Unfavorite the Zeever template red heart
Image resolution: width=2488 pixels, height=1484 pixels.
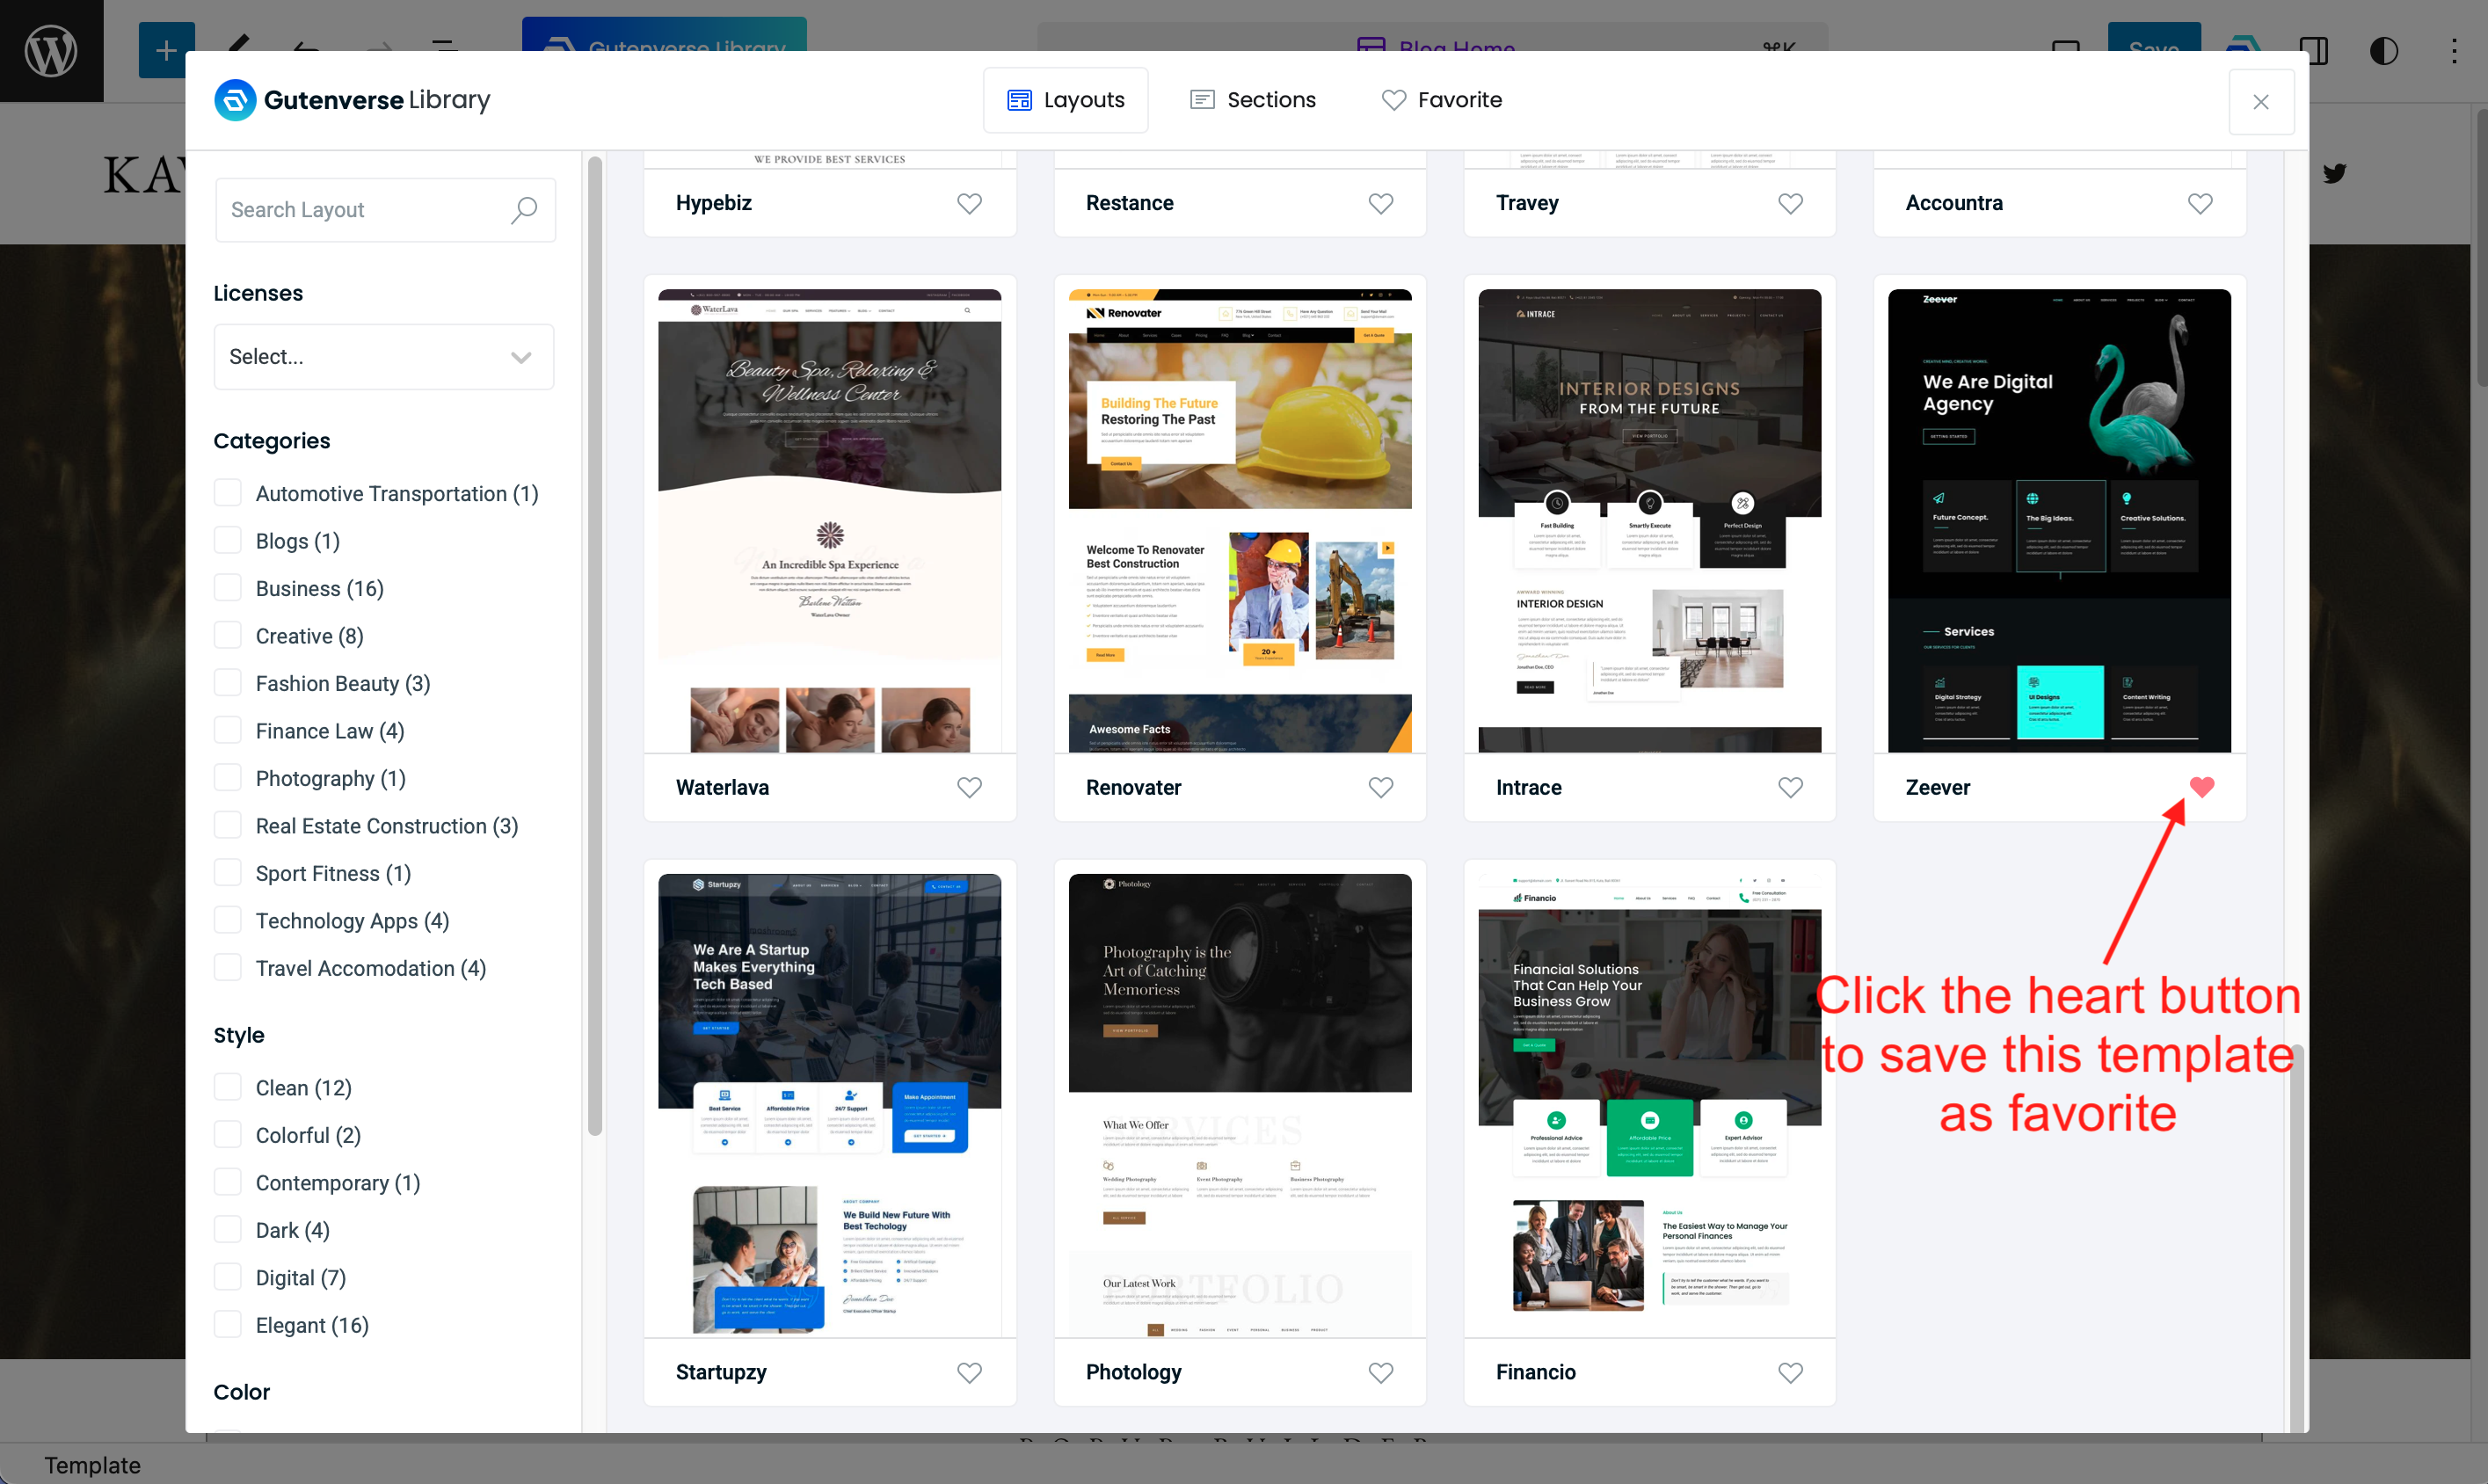2201,787
